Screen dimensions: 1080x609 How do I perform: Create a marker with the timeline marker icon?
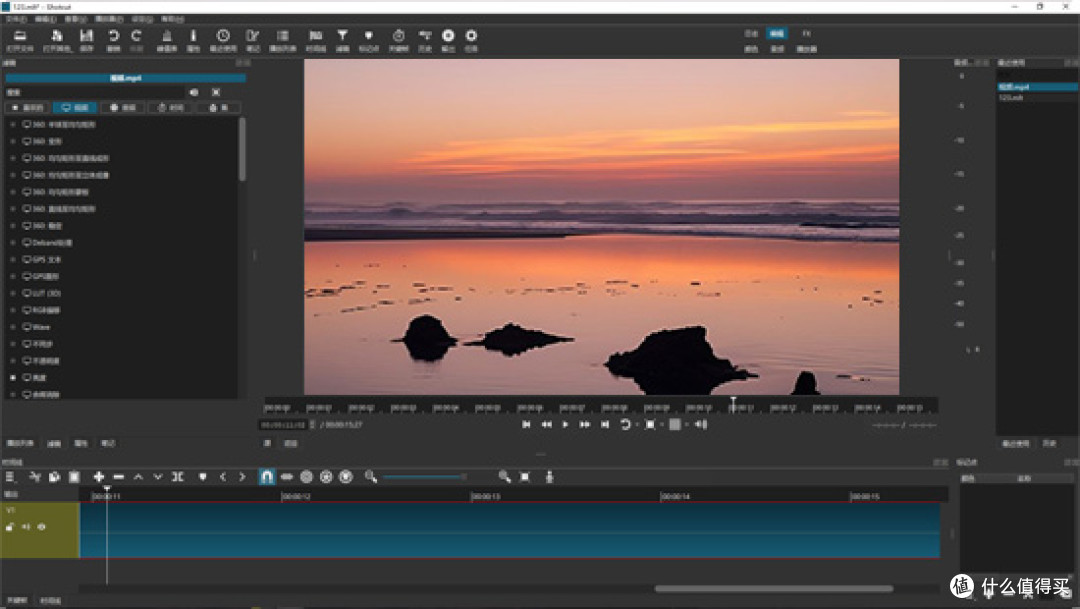point(202,477)
